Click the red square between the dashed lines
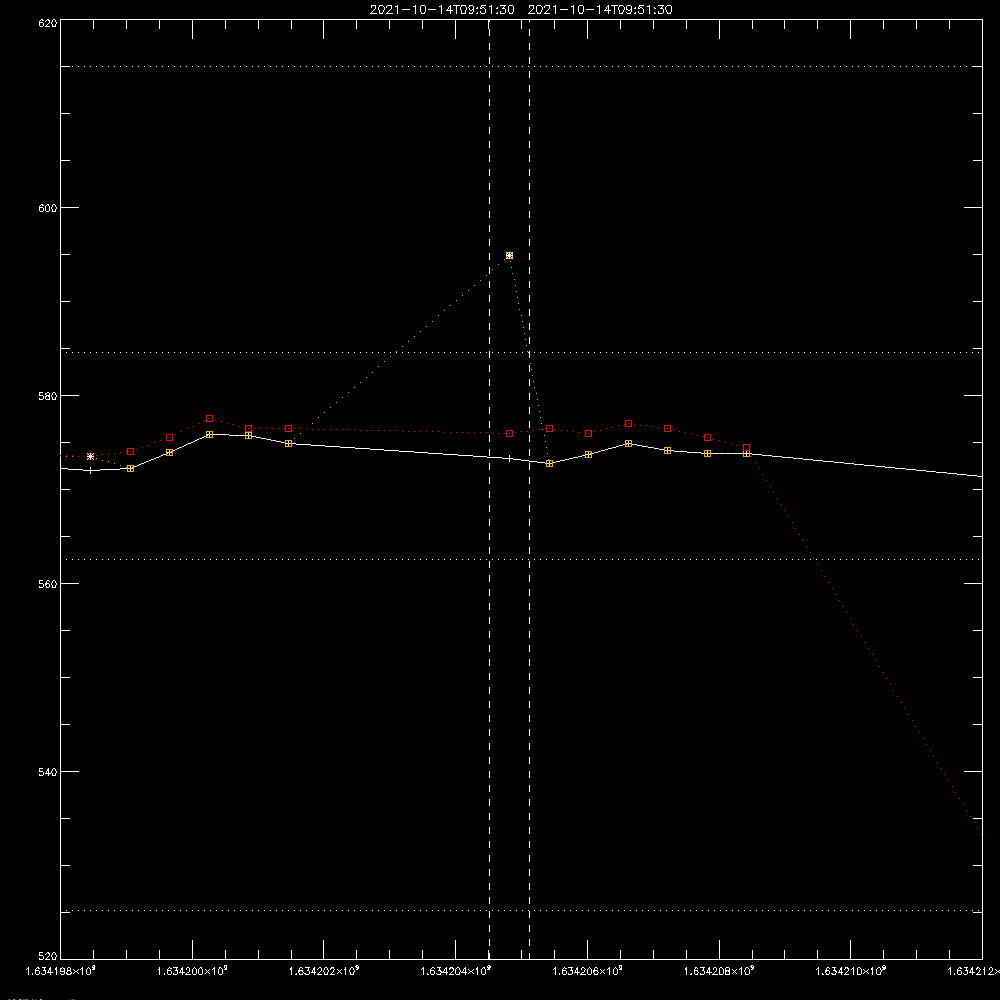Screen dimensions: 1000x1000 509,434
